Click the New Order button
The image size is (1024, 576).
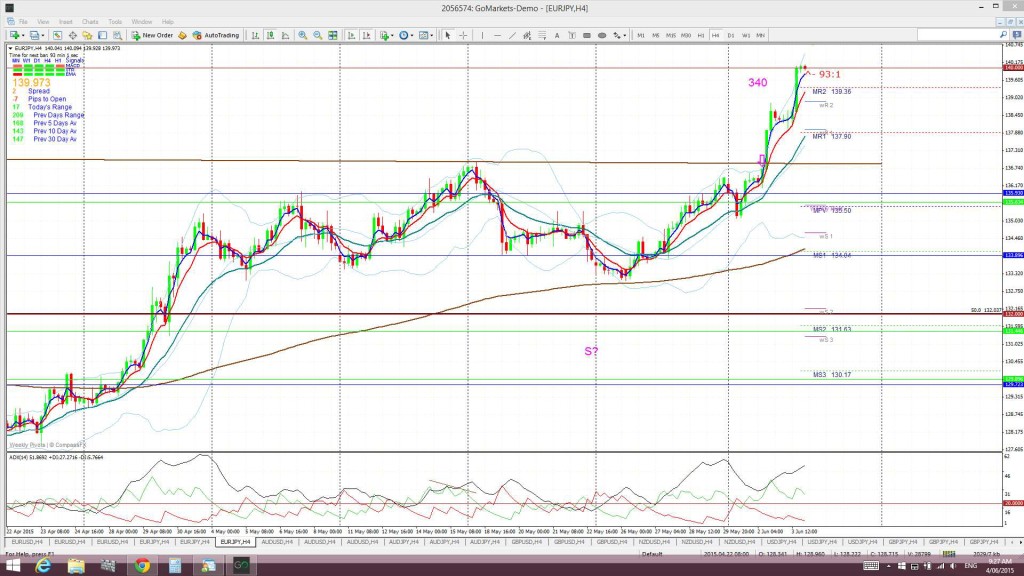(152, 35)
